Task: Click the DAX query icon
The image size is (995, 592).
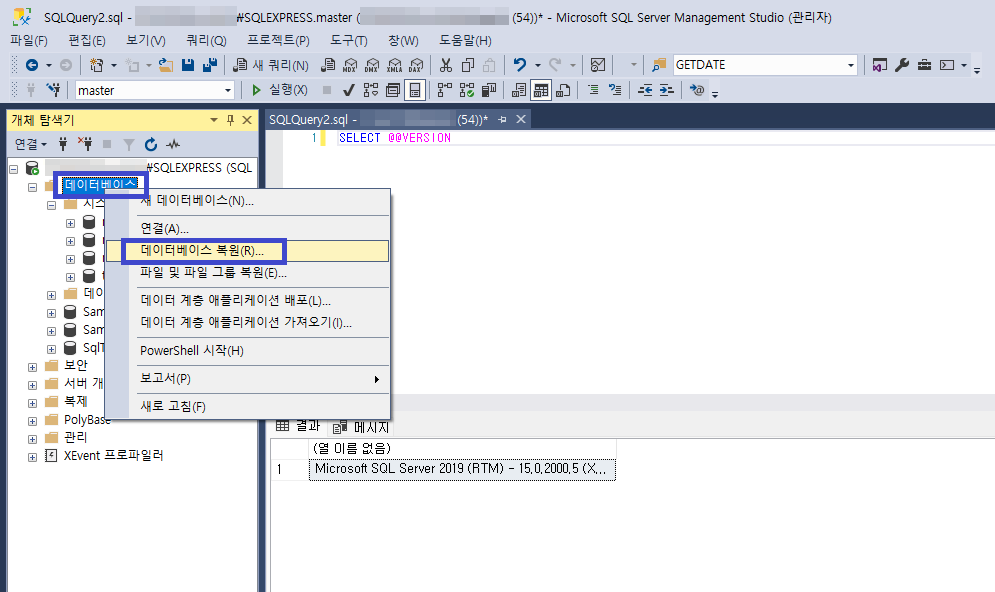Action: pos(416,65)
